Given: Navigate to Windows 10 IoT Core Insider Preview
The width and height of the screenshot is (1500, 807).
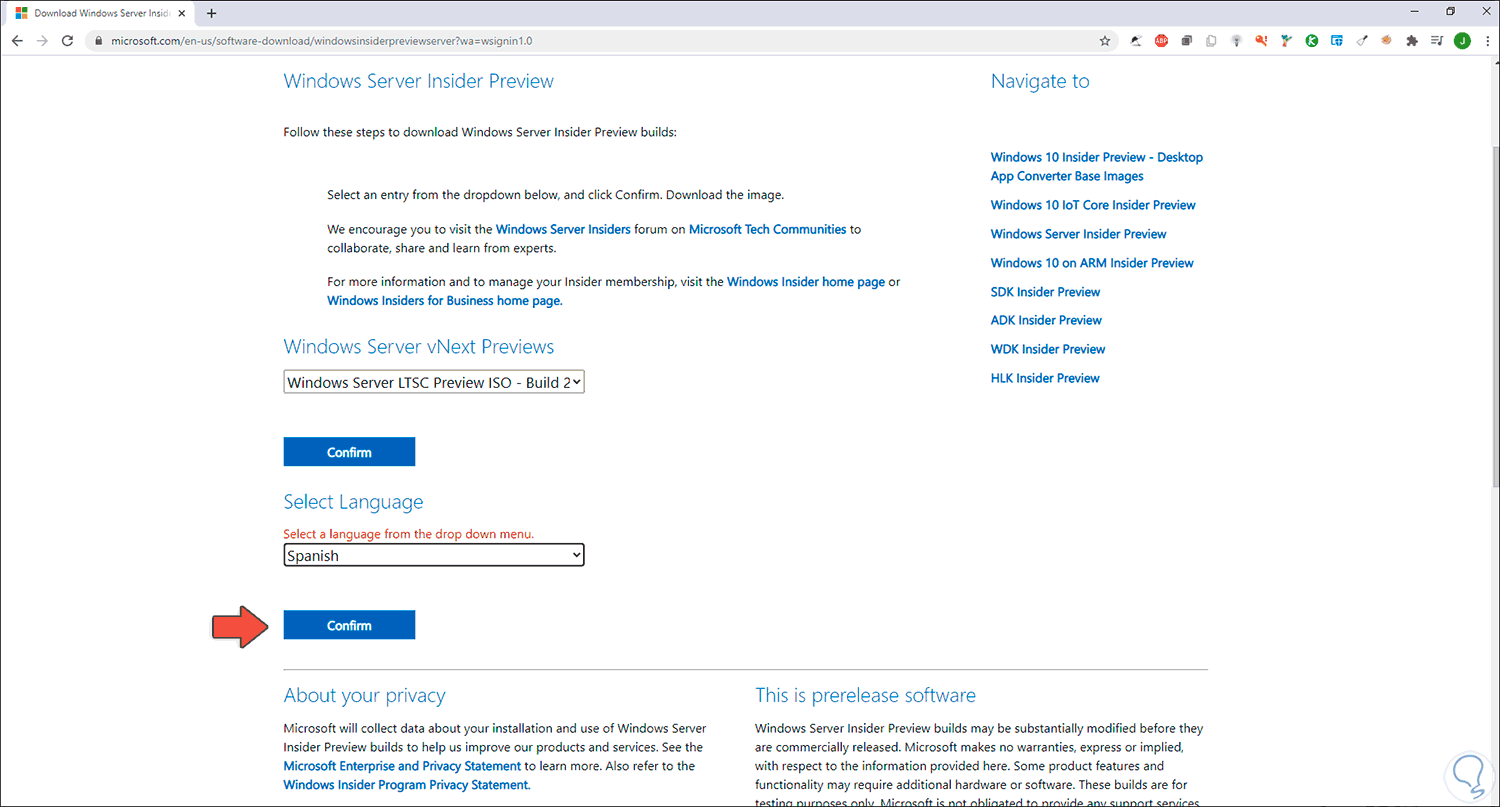Looking at the screenshot, I should pyautogui.click(x=1093, y=205).
